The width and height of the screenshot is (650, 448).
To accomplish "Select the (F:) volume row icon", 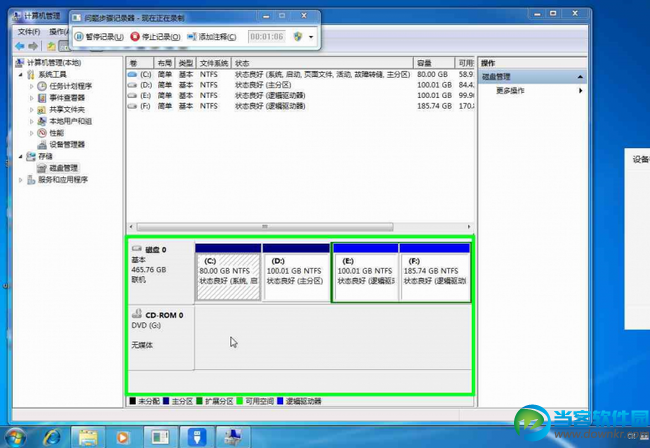I will click(x=132, y=106).
